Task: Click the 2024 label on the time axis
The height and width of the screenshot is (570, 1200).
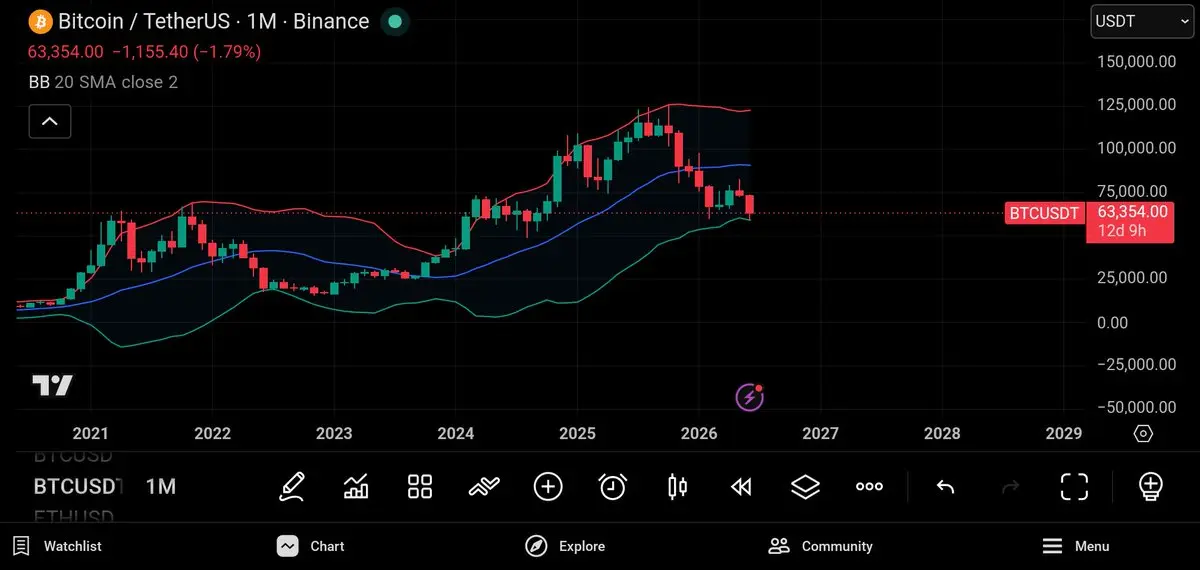Action: 456,433
